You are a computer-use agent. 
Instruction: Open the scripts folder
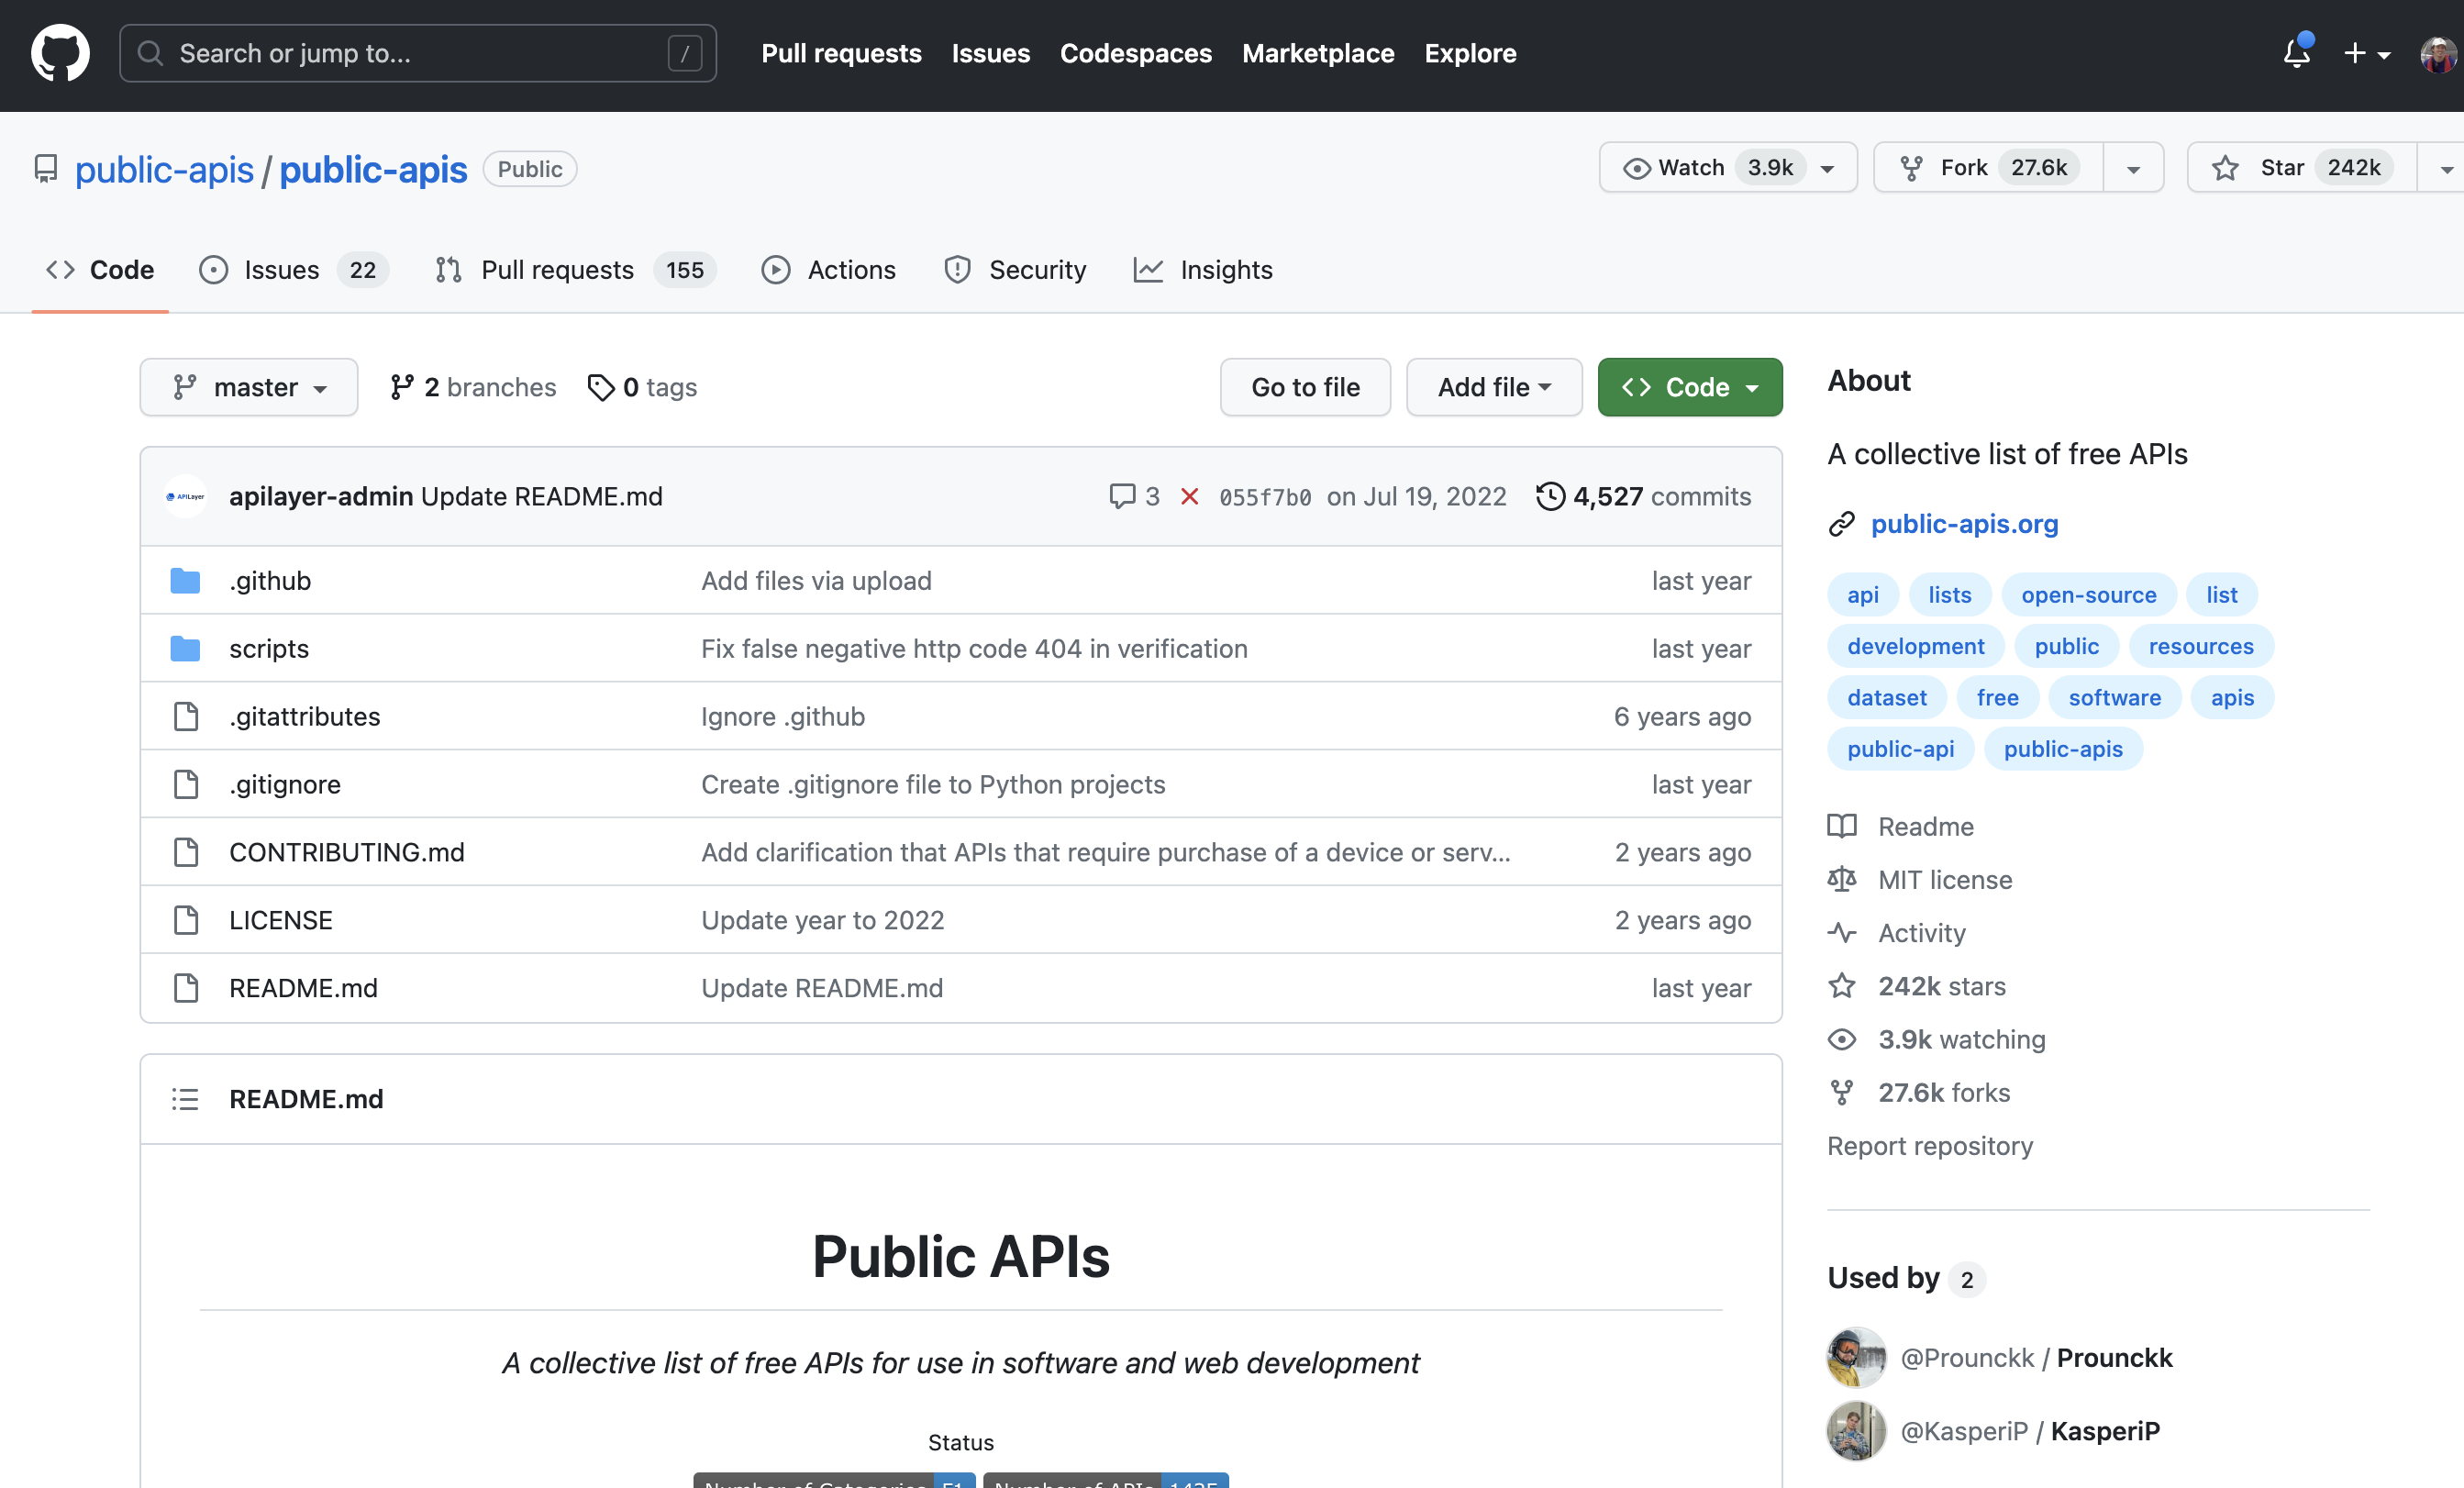pyautogui.click(x=269, y=648)
